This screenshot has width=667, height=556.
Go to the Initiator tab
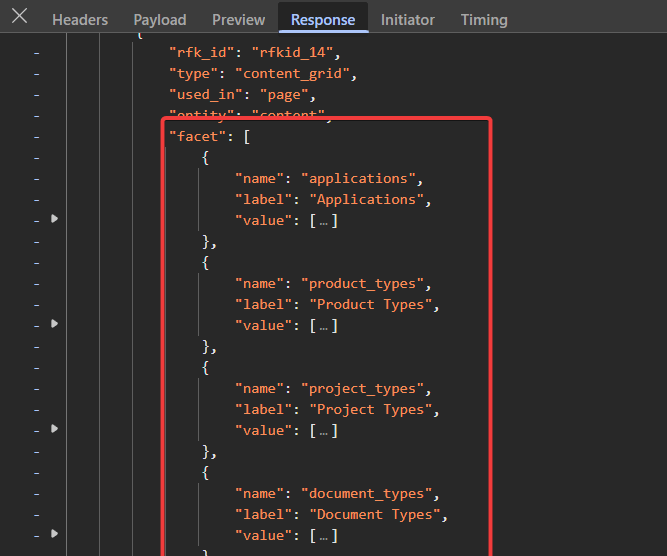(x=407, y=20)
